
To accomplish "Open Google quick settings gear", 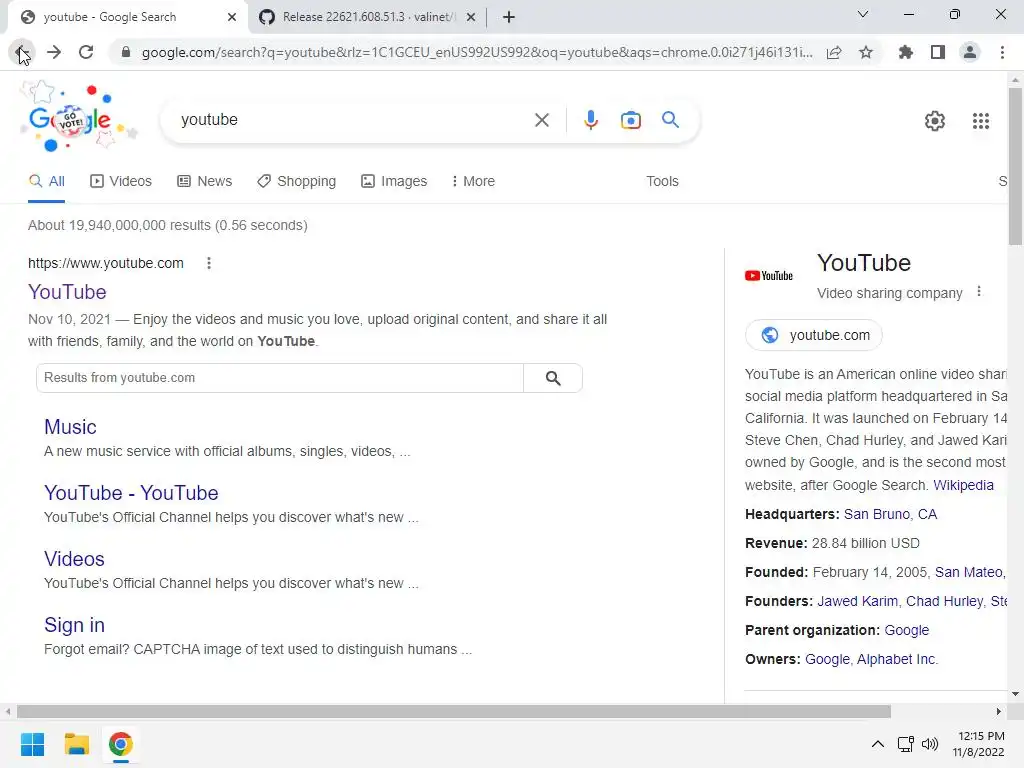I will 935,121.
